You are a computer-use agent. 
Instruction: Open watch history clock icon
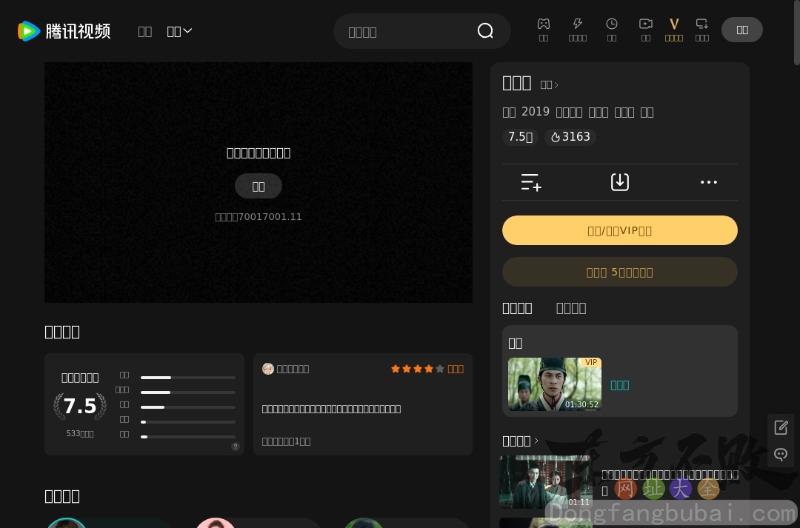coord(611,24)
